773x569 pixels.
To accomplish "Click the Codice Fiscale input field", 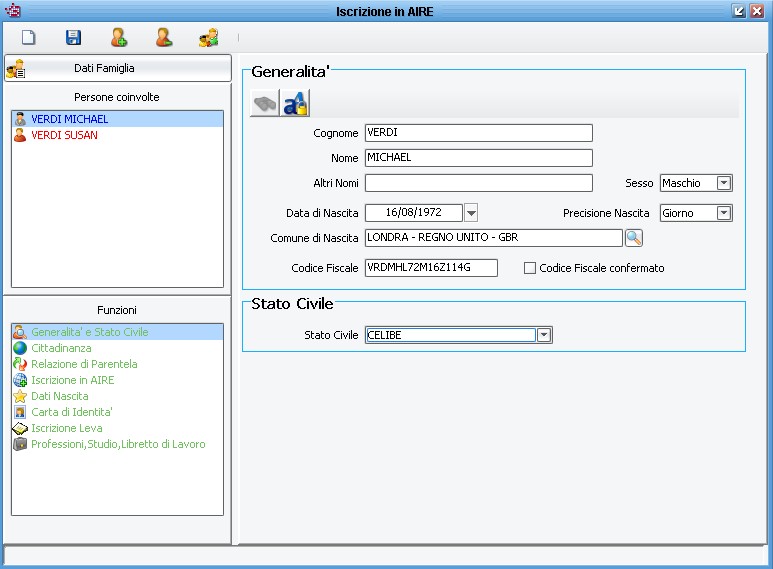I will [431, 268].
